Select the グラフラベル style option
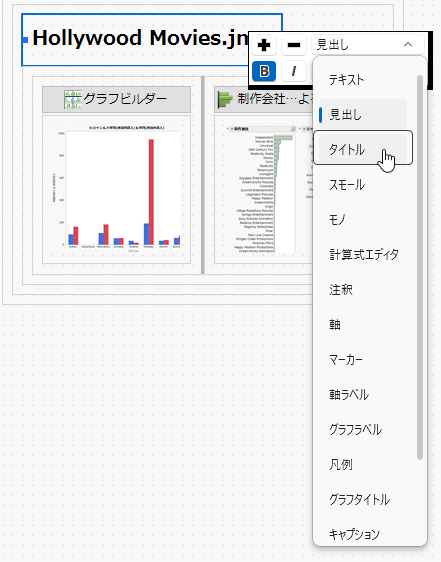Image resolution: width=441 pixels, height=562 pixels. (x=363, y=429)
